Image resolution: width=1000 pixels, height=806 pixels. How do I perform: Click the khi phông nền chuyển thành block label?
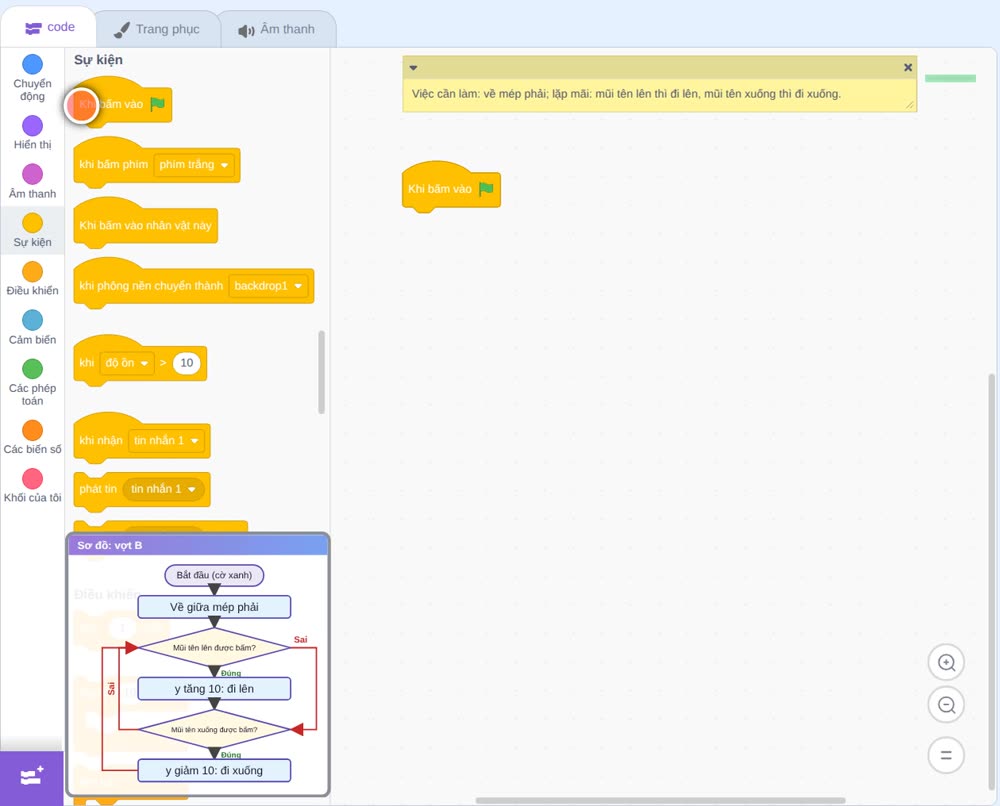click(x=151, y=286)
